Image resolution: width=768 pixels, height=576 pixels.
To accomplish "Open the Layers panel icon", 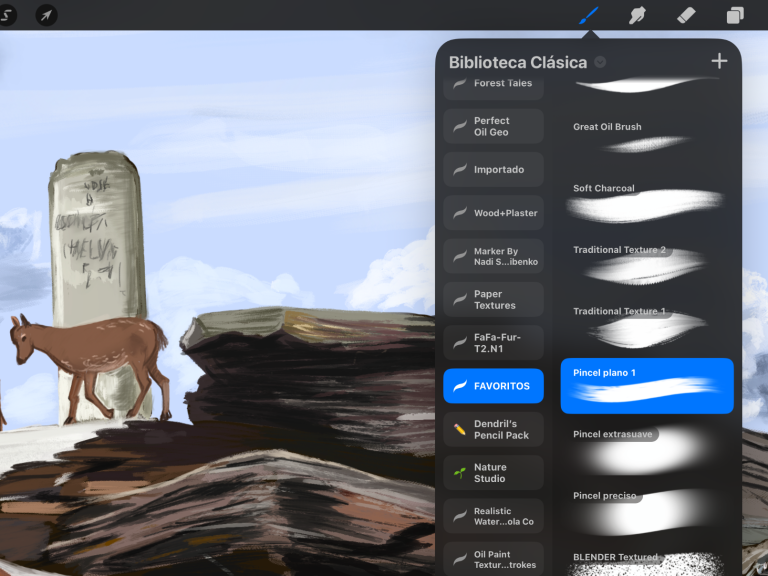I will (735, 15).
